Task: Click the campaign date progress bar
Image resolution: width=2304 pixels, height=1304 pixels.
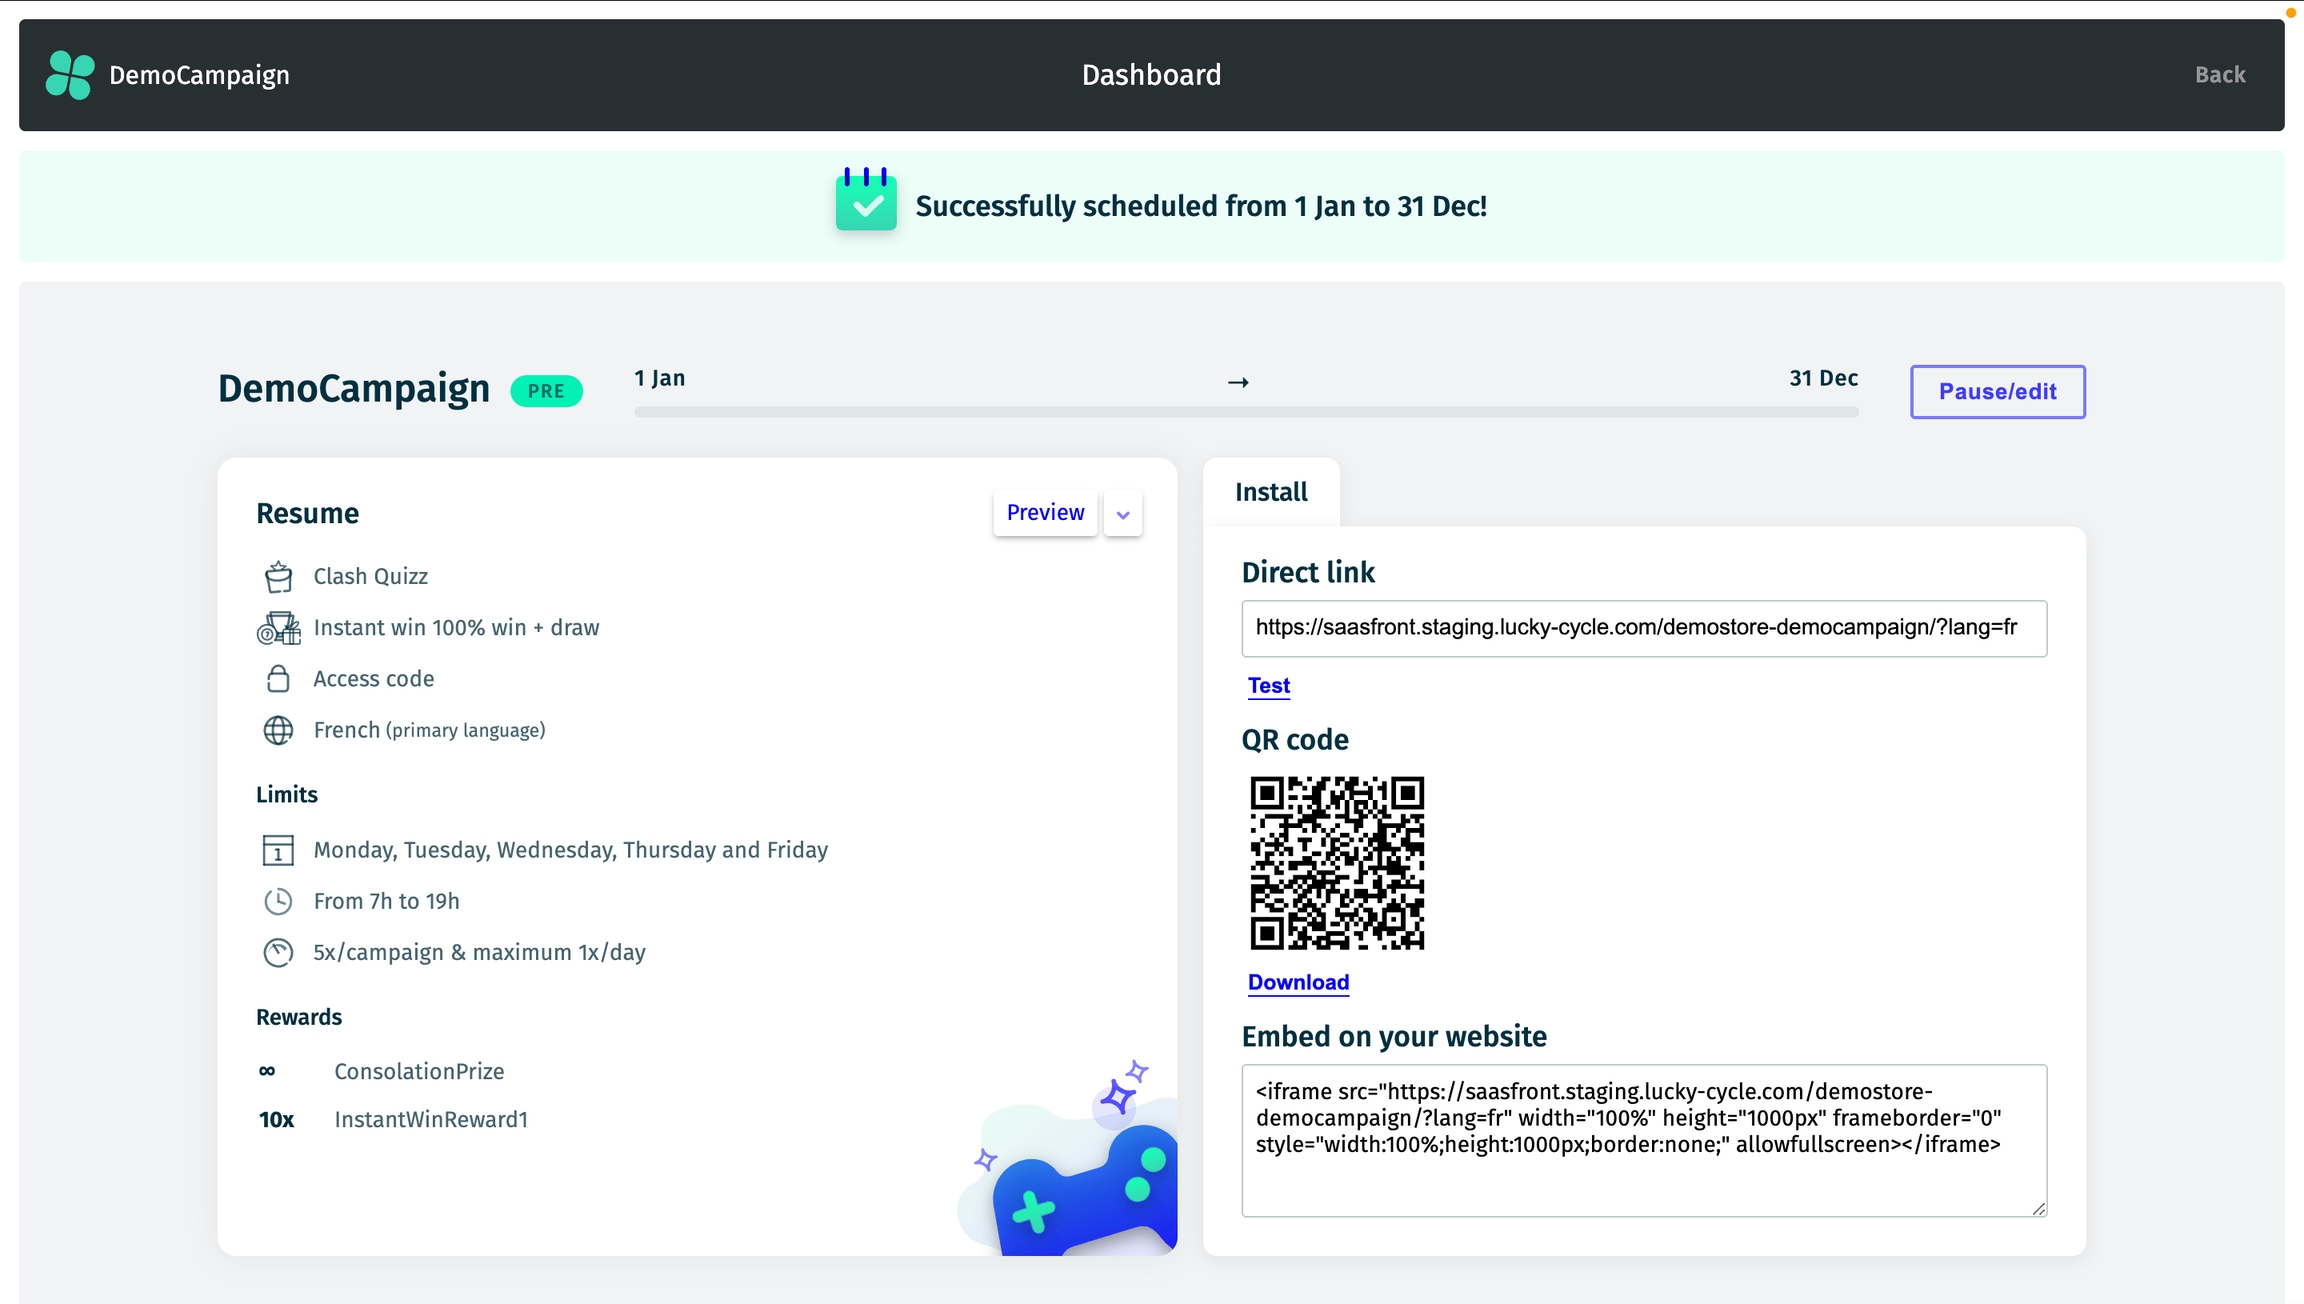Action: (x=1246, y=412)
